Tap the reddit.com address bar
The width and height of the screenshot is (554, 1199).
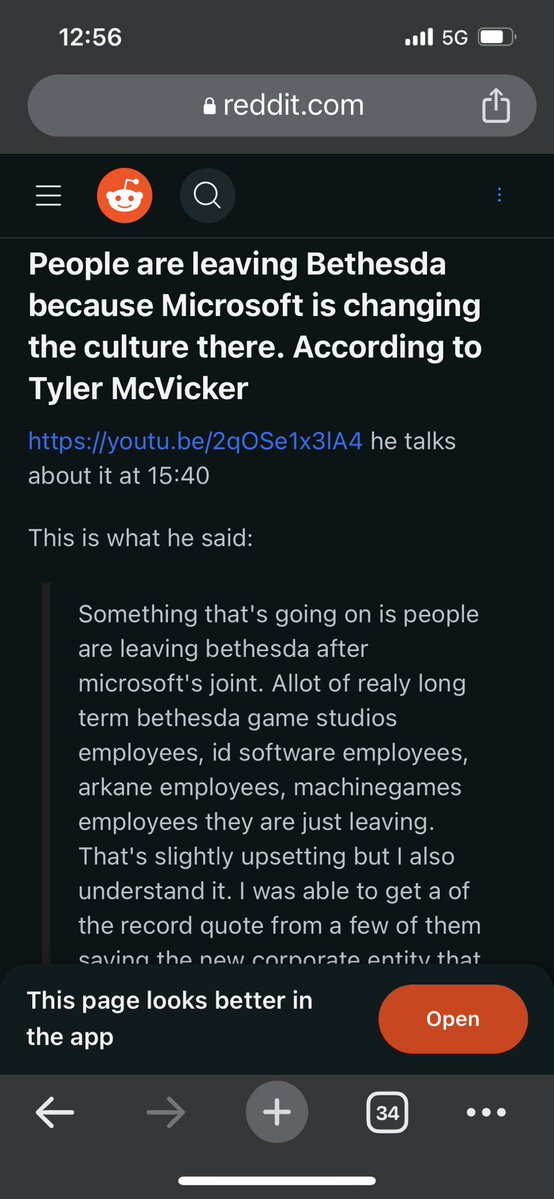pyautogui.click(x=282, y=106)
